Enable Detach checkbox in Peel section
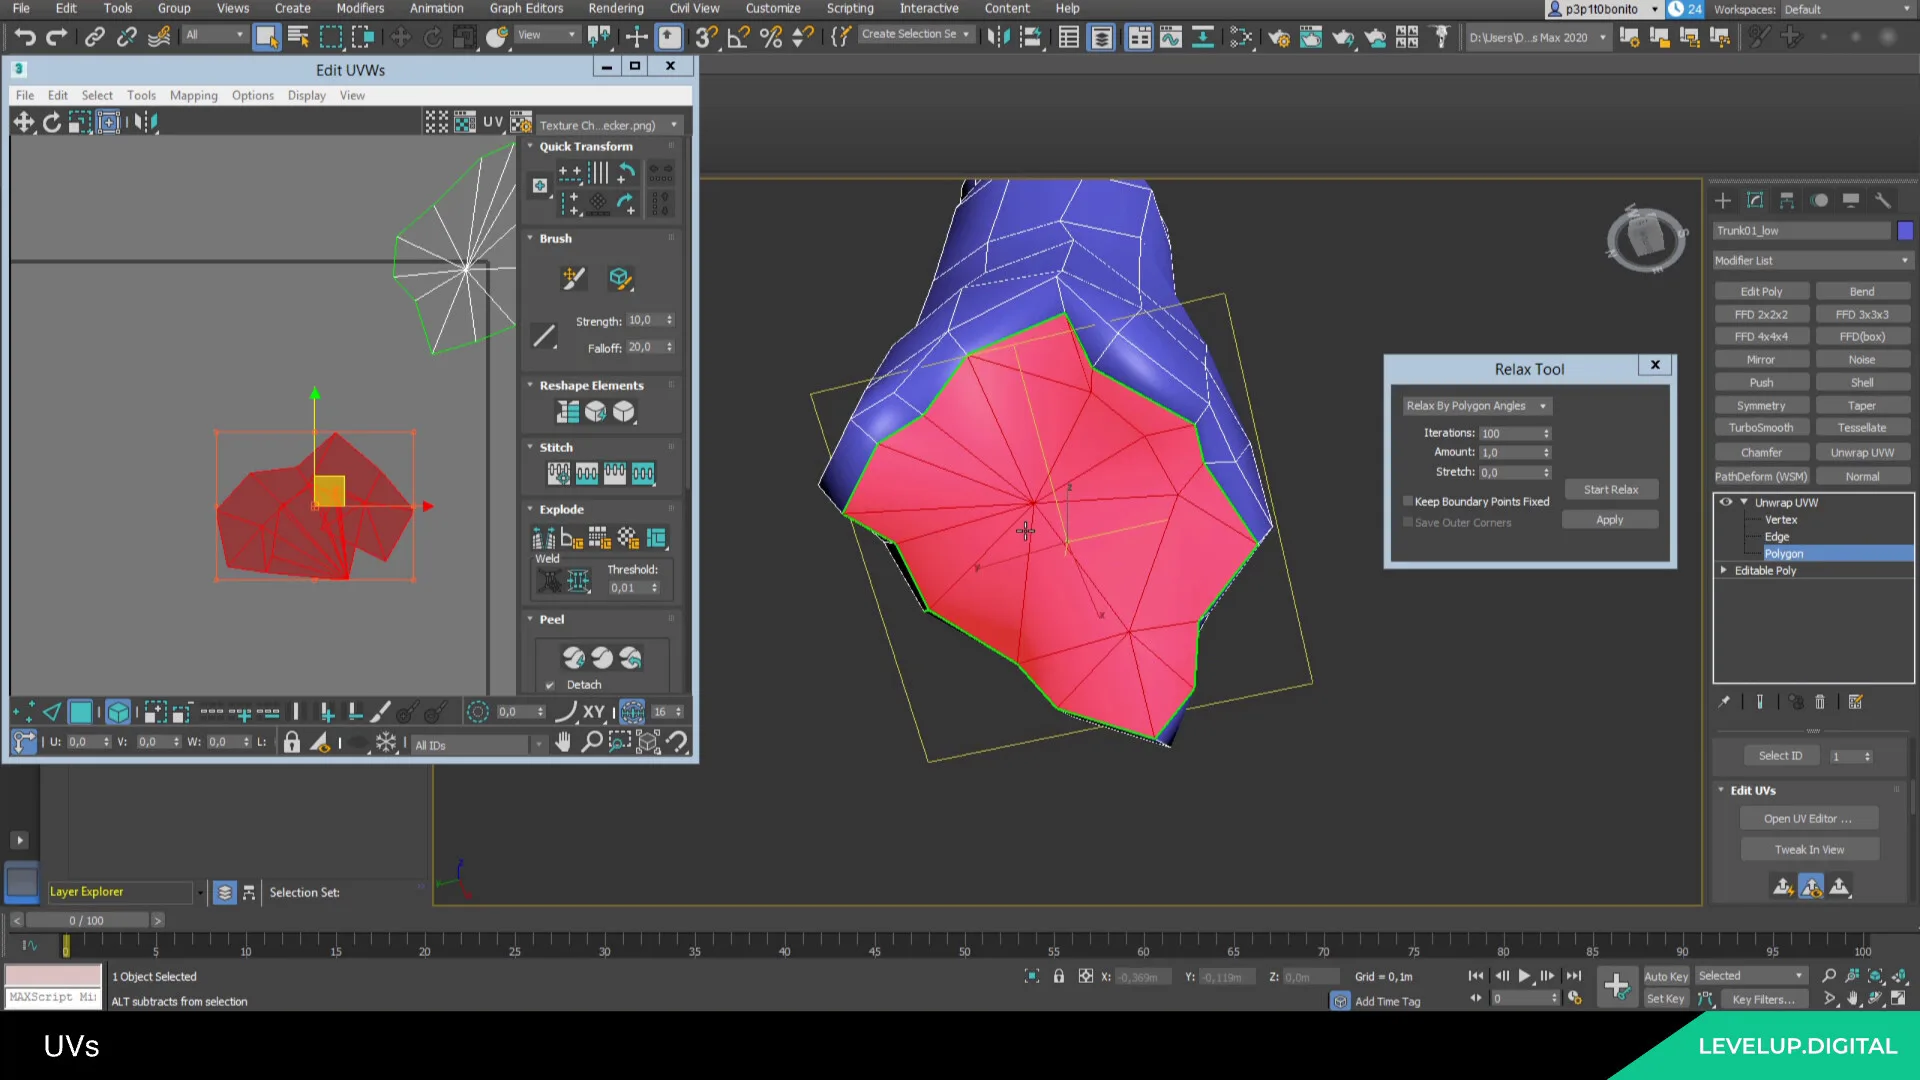 coord(550,684)
